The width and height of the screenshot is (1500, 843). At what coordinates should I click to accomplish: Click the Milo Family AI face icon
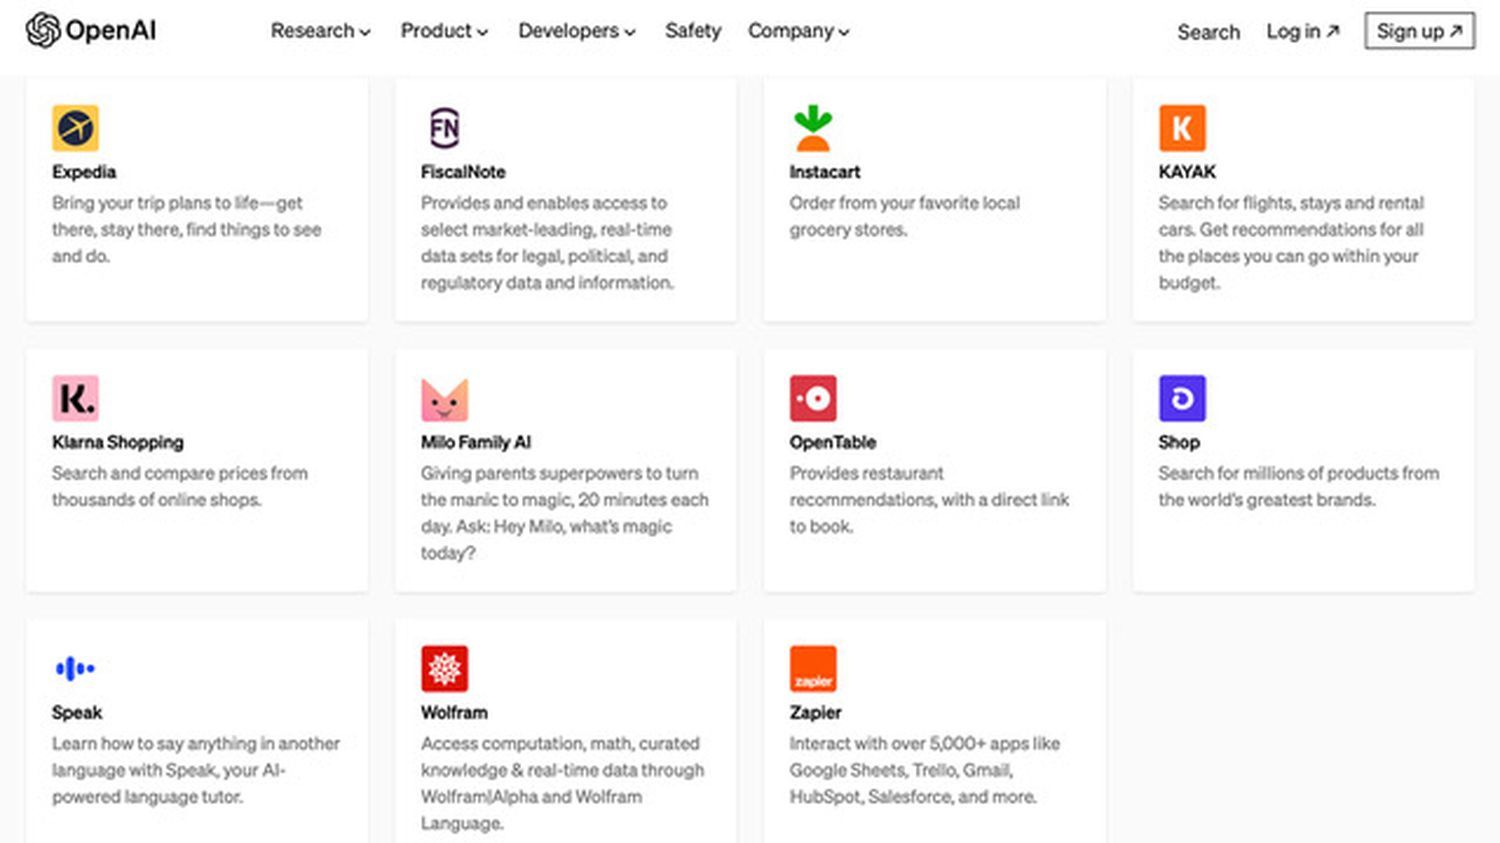[x=444, y=398]
